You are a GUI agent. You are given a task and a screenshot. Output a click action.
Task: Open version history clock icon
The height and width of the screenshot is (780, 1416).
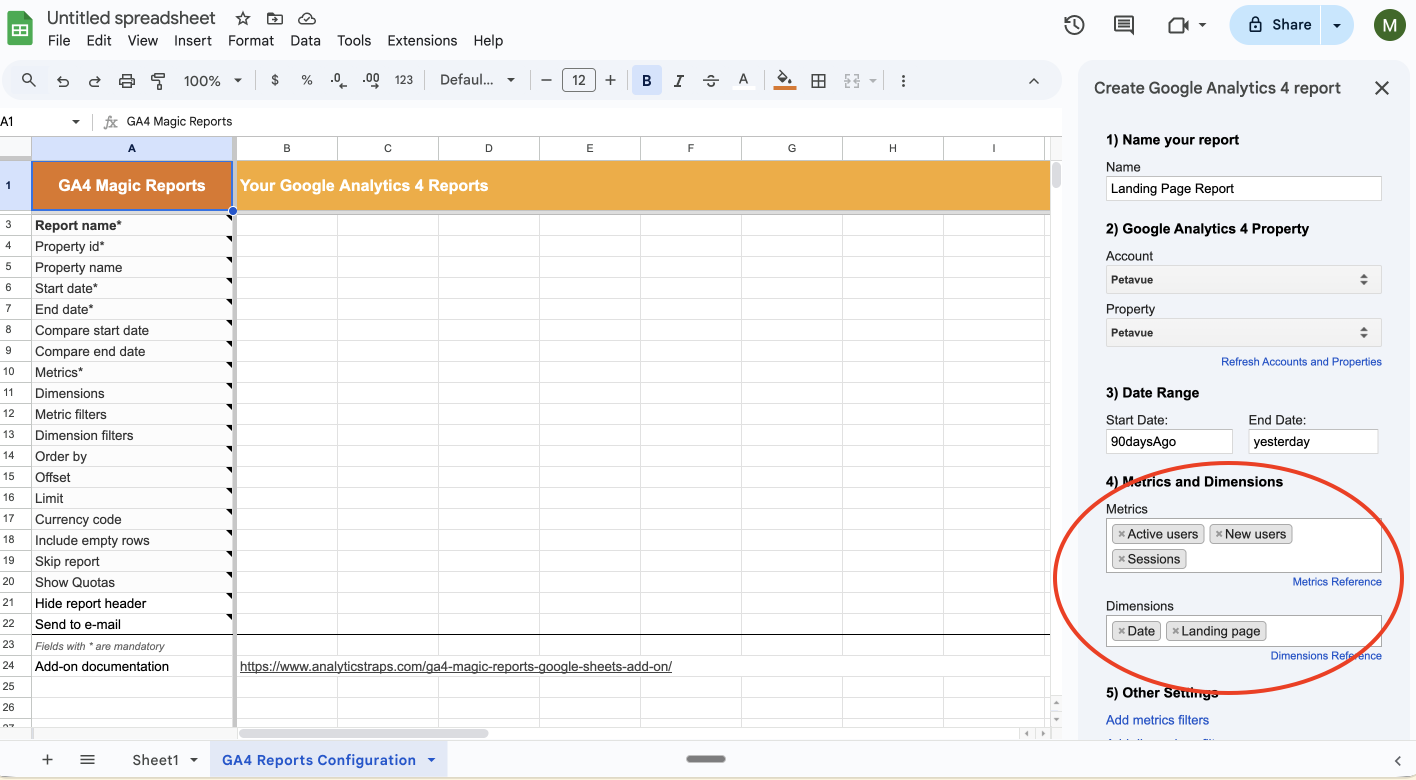point(1074,25)
